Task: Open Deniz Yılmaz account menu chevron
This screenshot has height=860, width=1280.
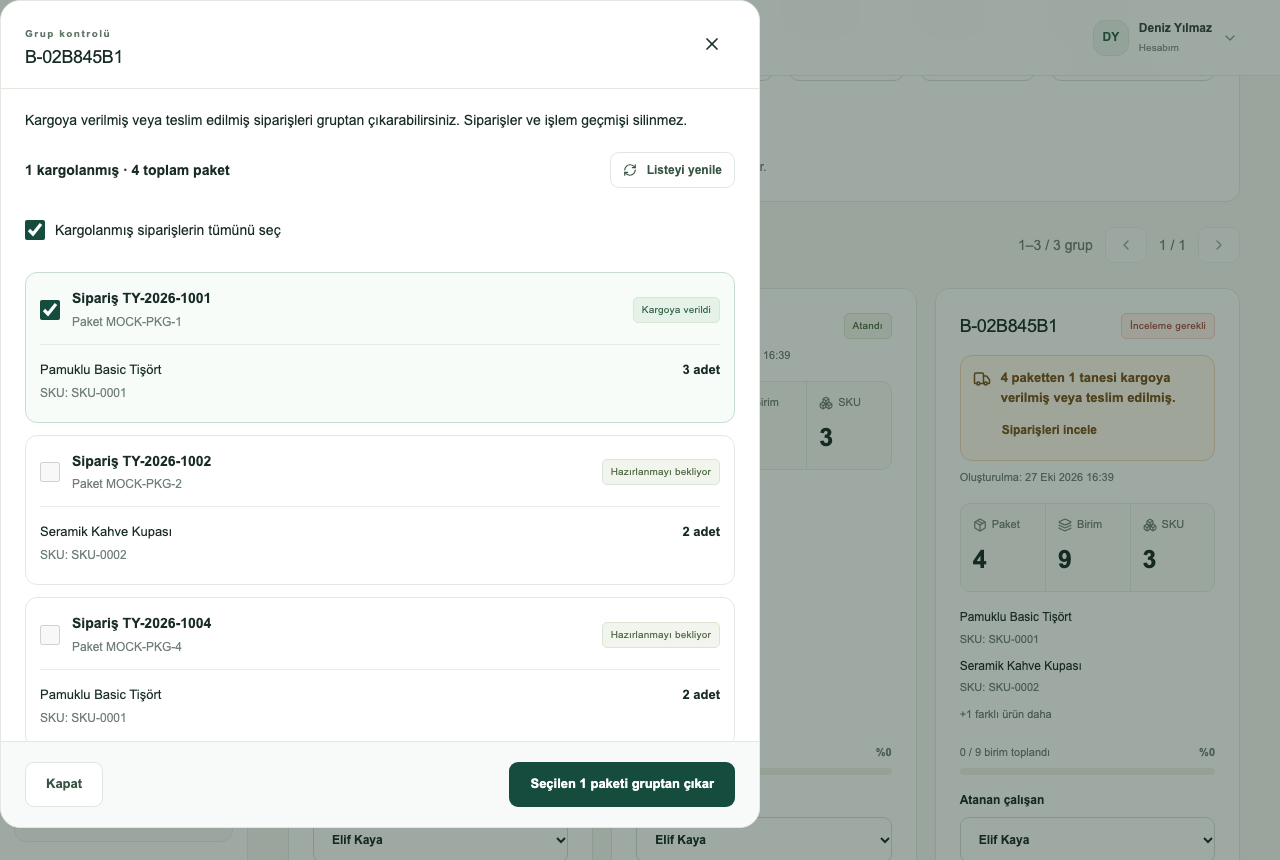Action: coord(1230,38)
